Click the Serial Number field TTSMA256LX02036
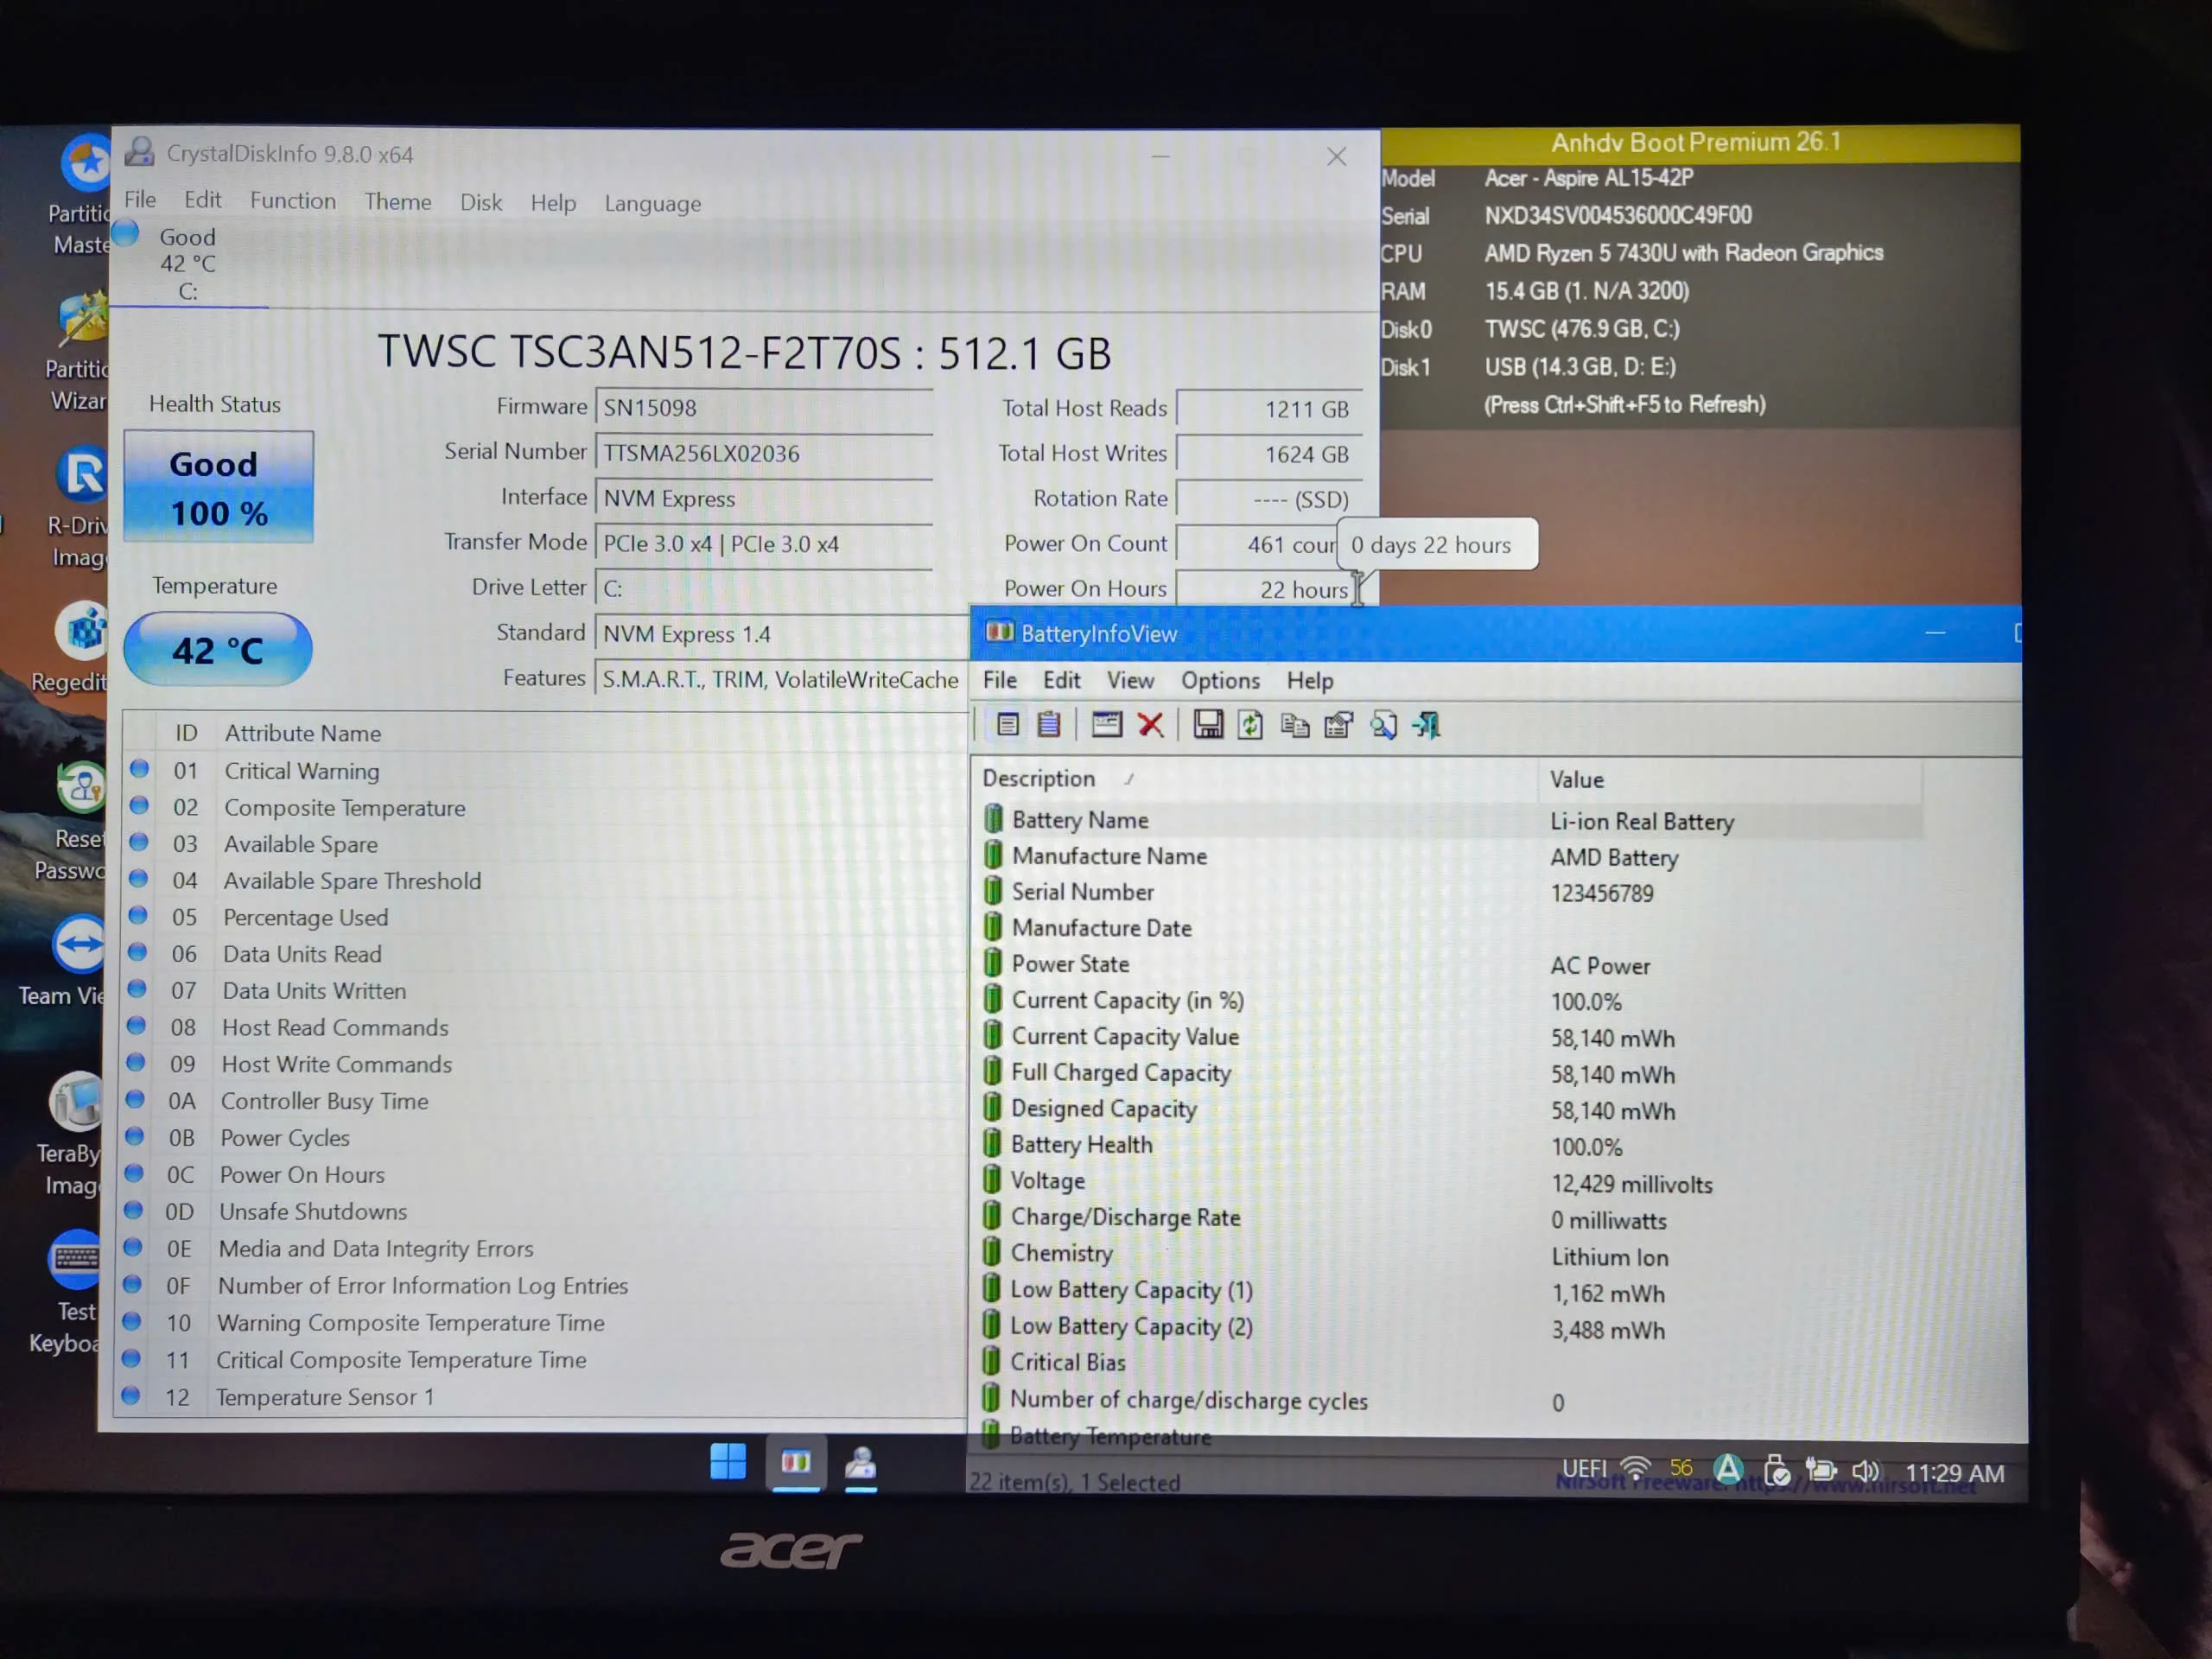Screen dimensions: 2212x1659 pyautogui.click(x=764, y=453)
